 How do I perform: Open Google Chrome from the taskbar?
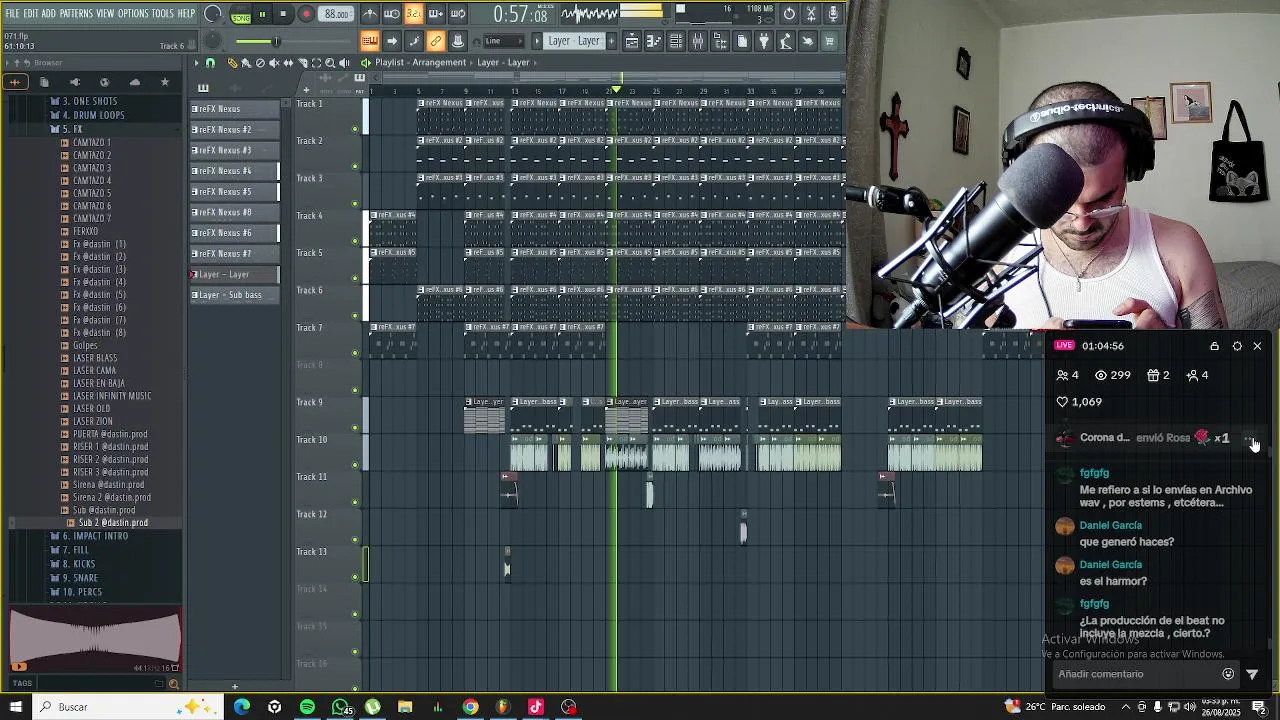(470, 707)
